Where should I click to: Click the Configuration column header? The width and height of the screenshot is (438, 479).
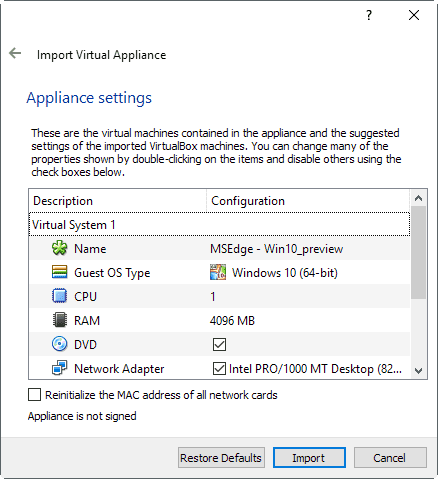[308, 201]
